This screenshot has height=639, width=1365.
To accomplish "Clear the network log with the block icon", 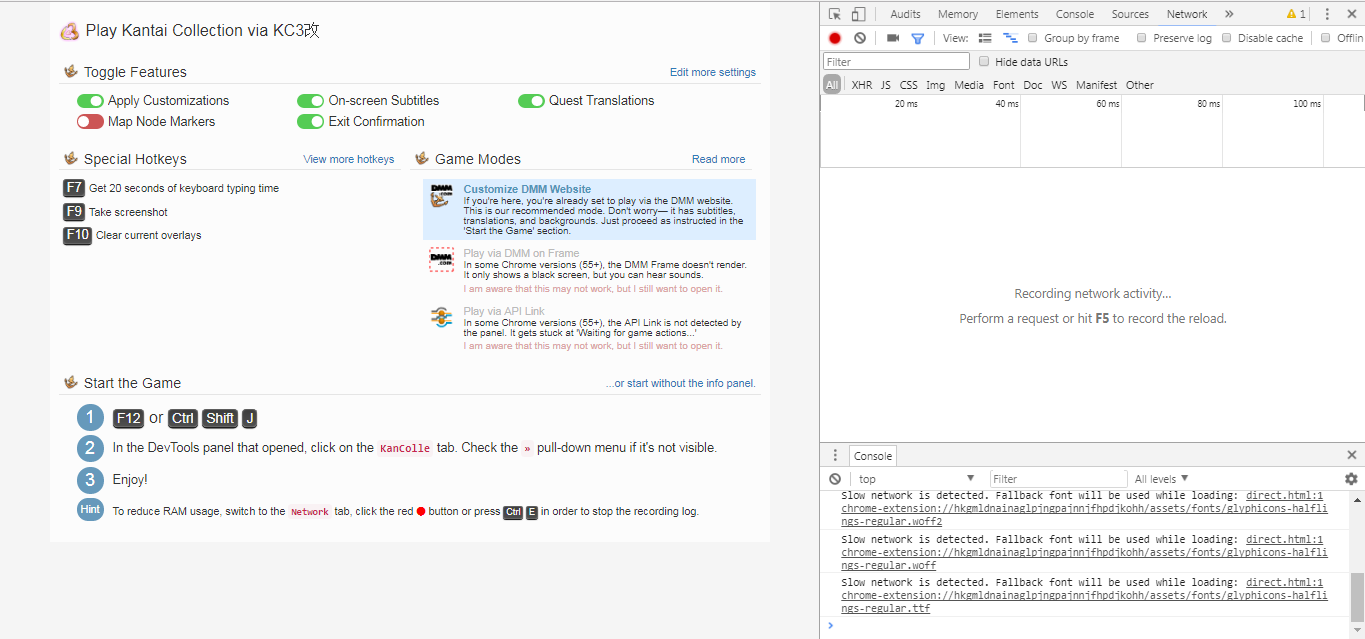I will coord(859,37).
